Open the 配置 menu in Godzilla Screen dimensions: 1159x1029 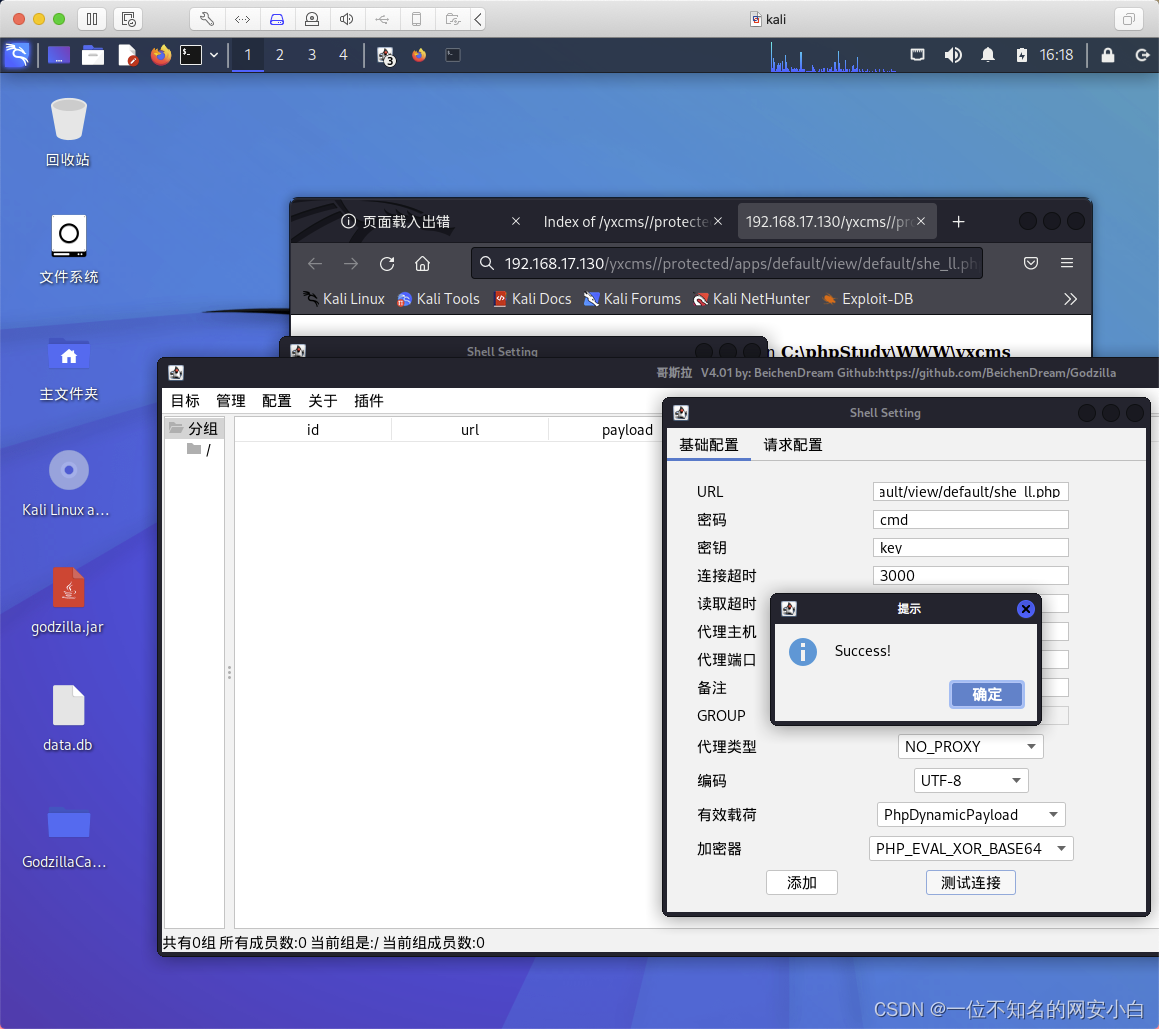[276, 401]
